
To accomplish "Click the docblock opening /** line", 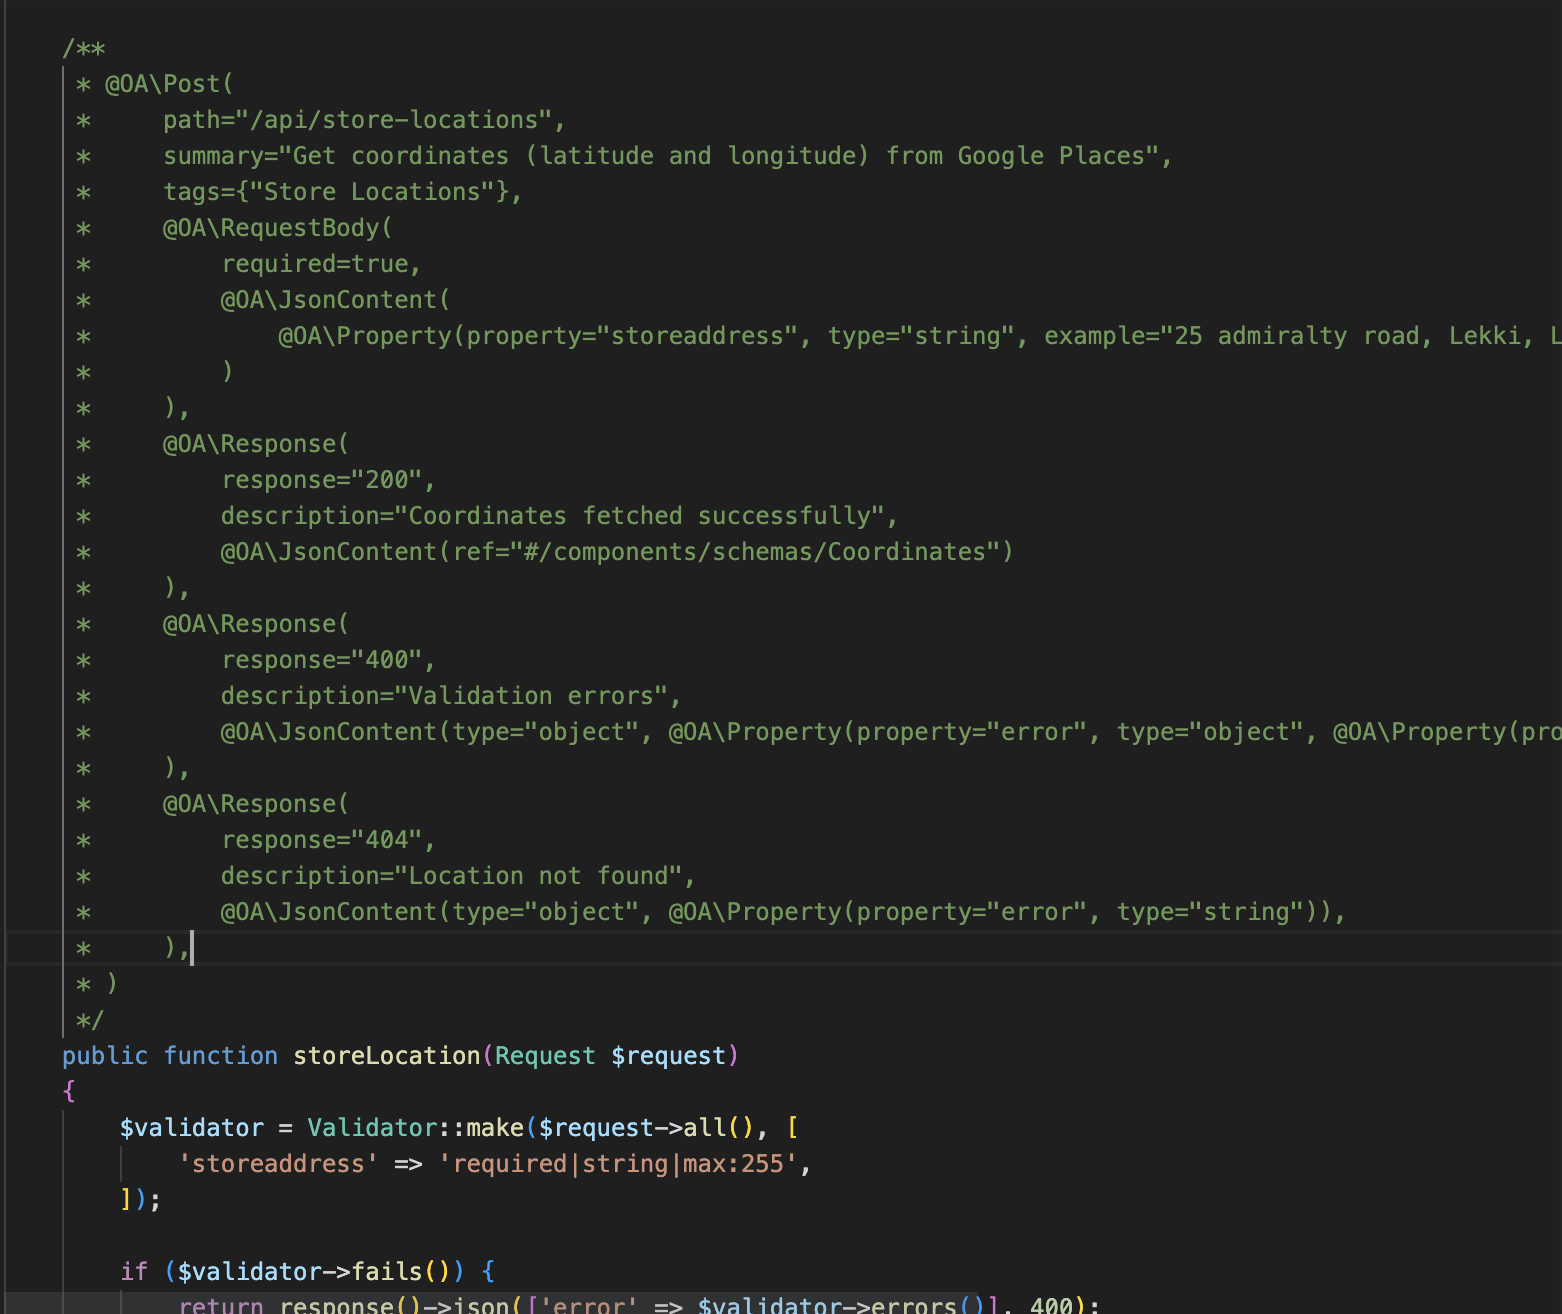I will coord(84,48).
